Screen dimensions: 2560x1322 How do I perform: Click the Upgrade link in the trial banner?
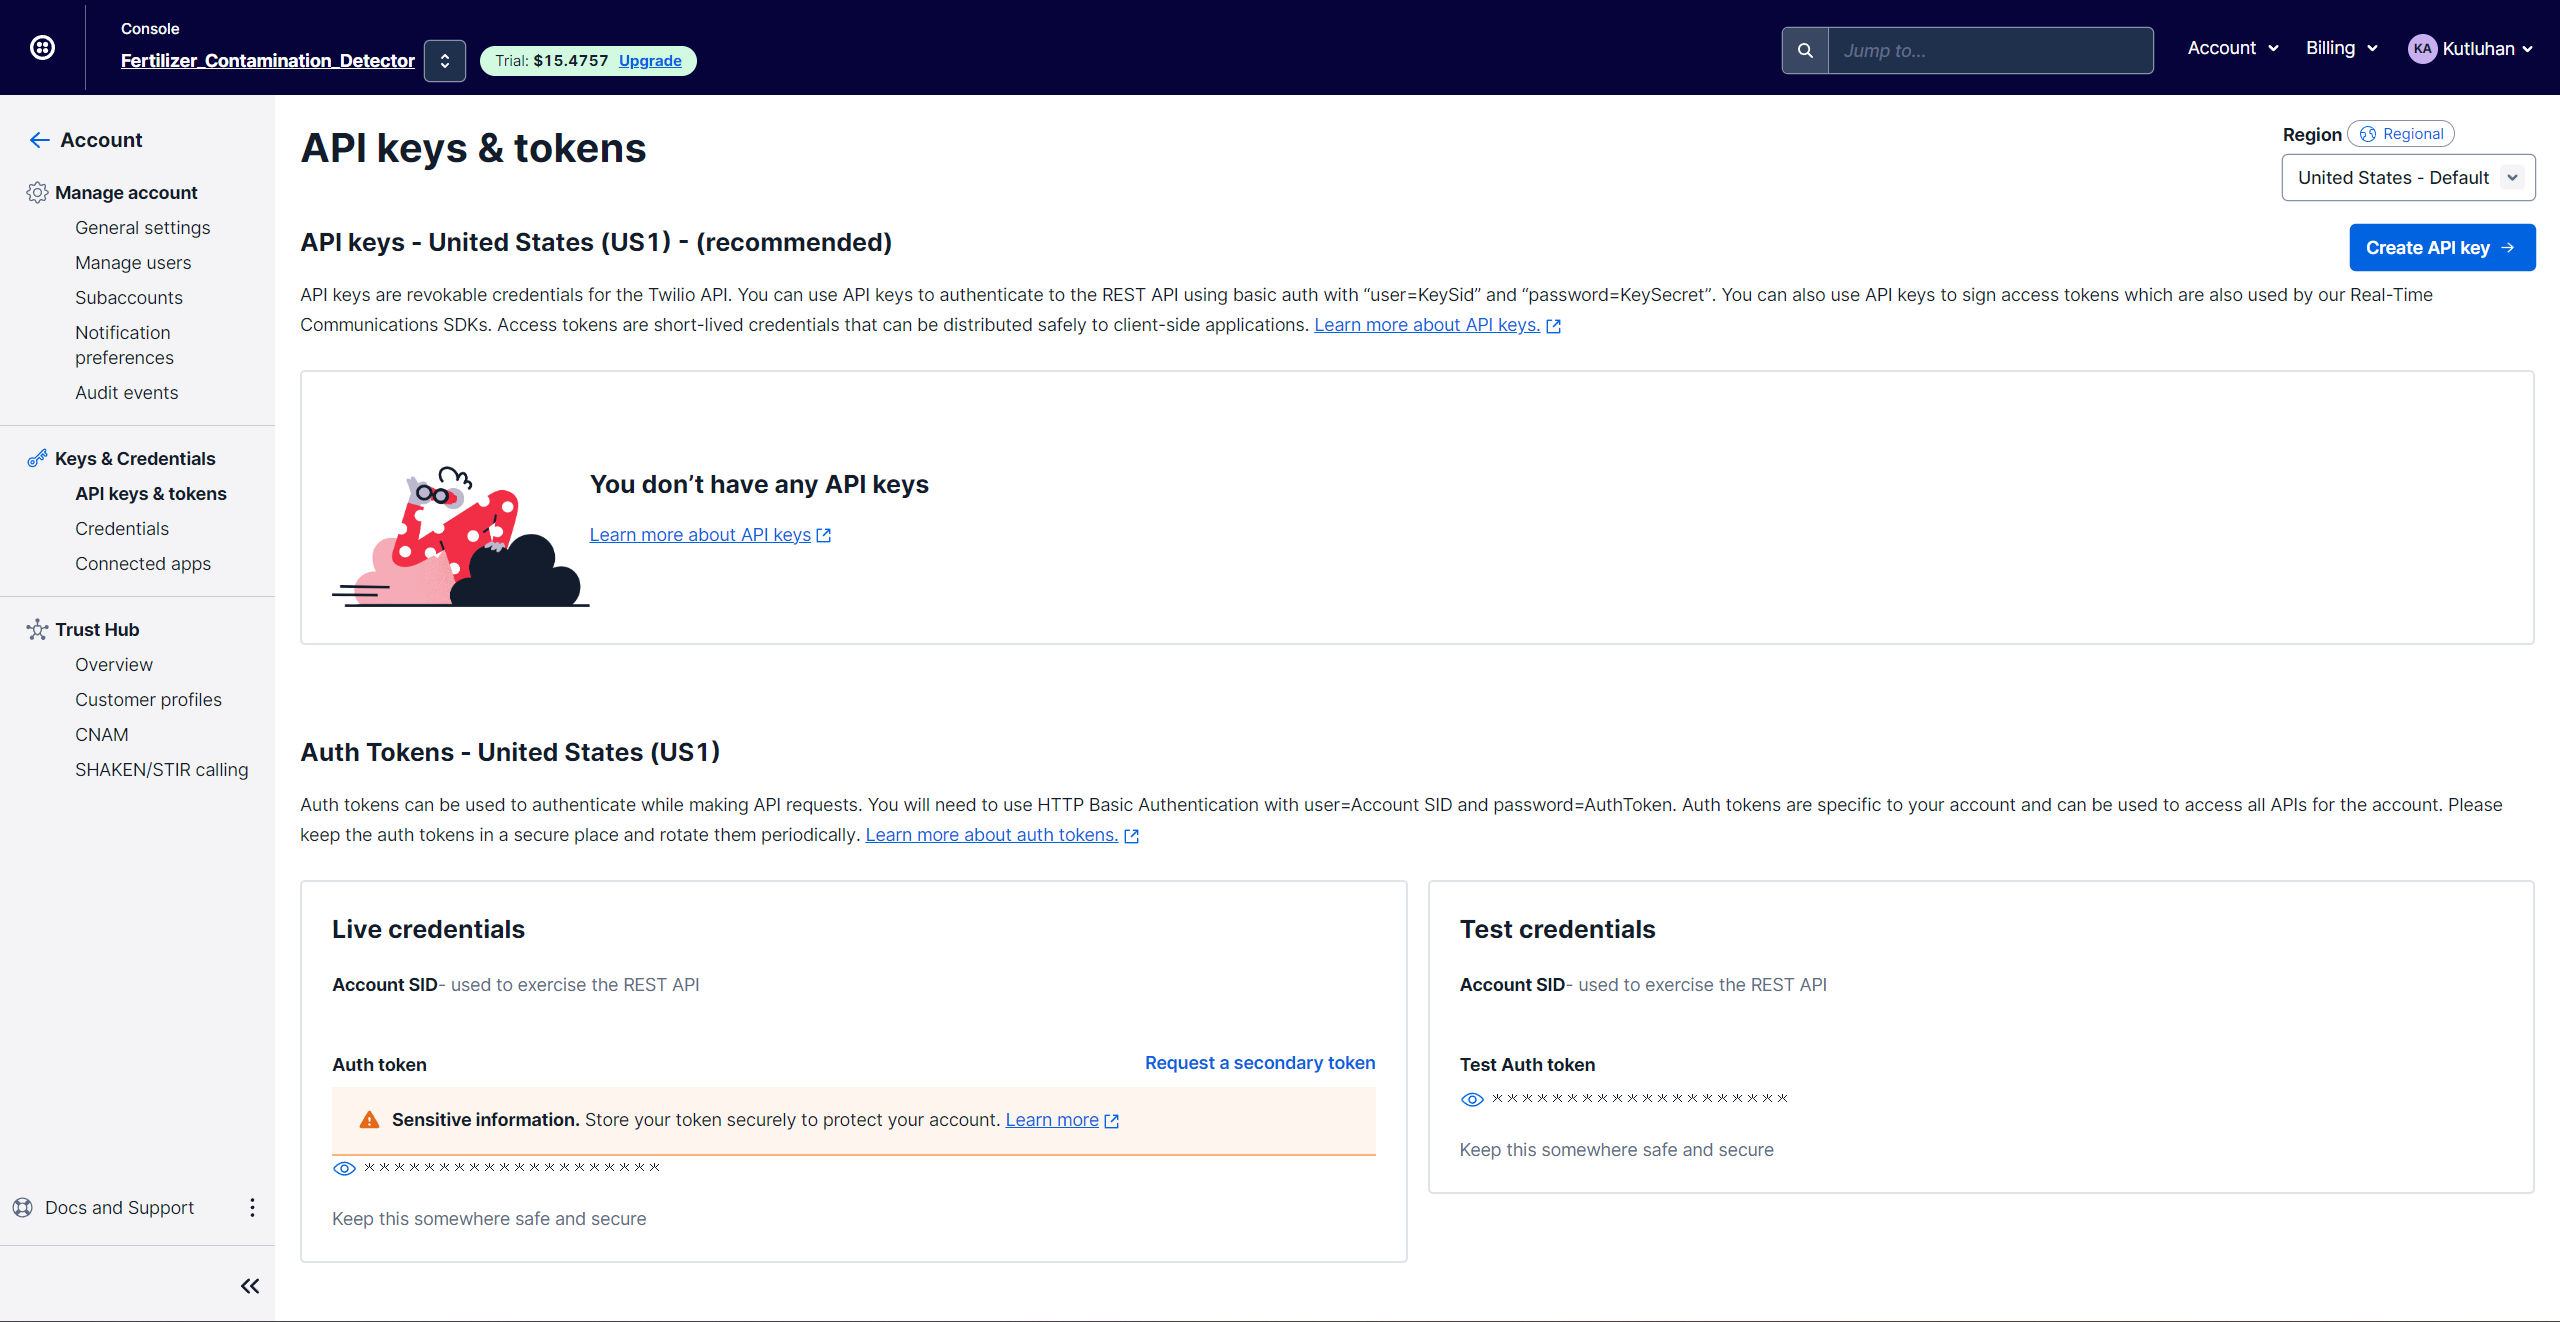[650, 60]
